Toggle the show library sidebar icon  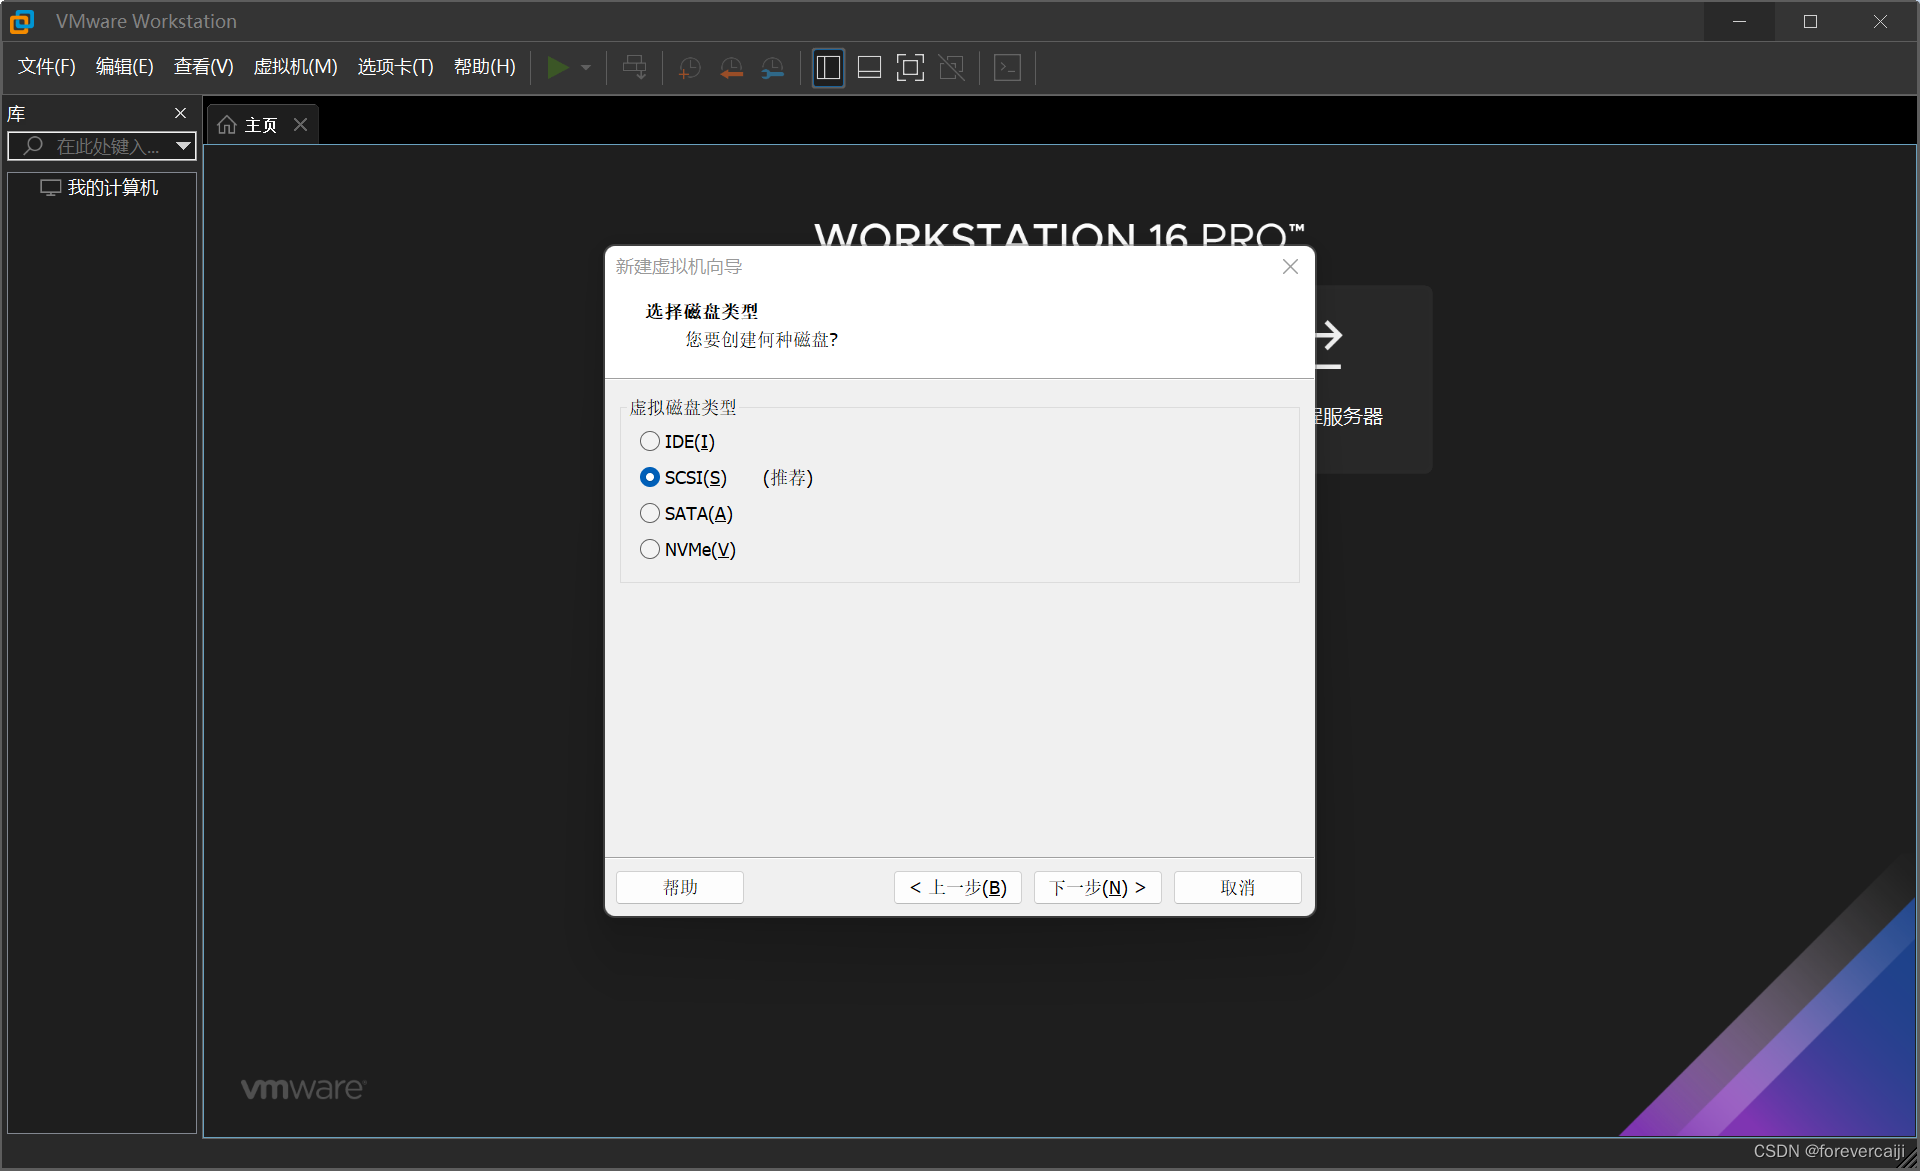click(828, 68)
